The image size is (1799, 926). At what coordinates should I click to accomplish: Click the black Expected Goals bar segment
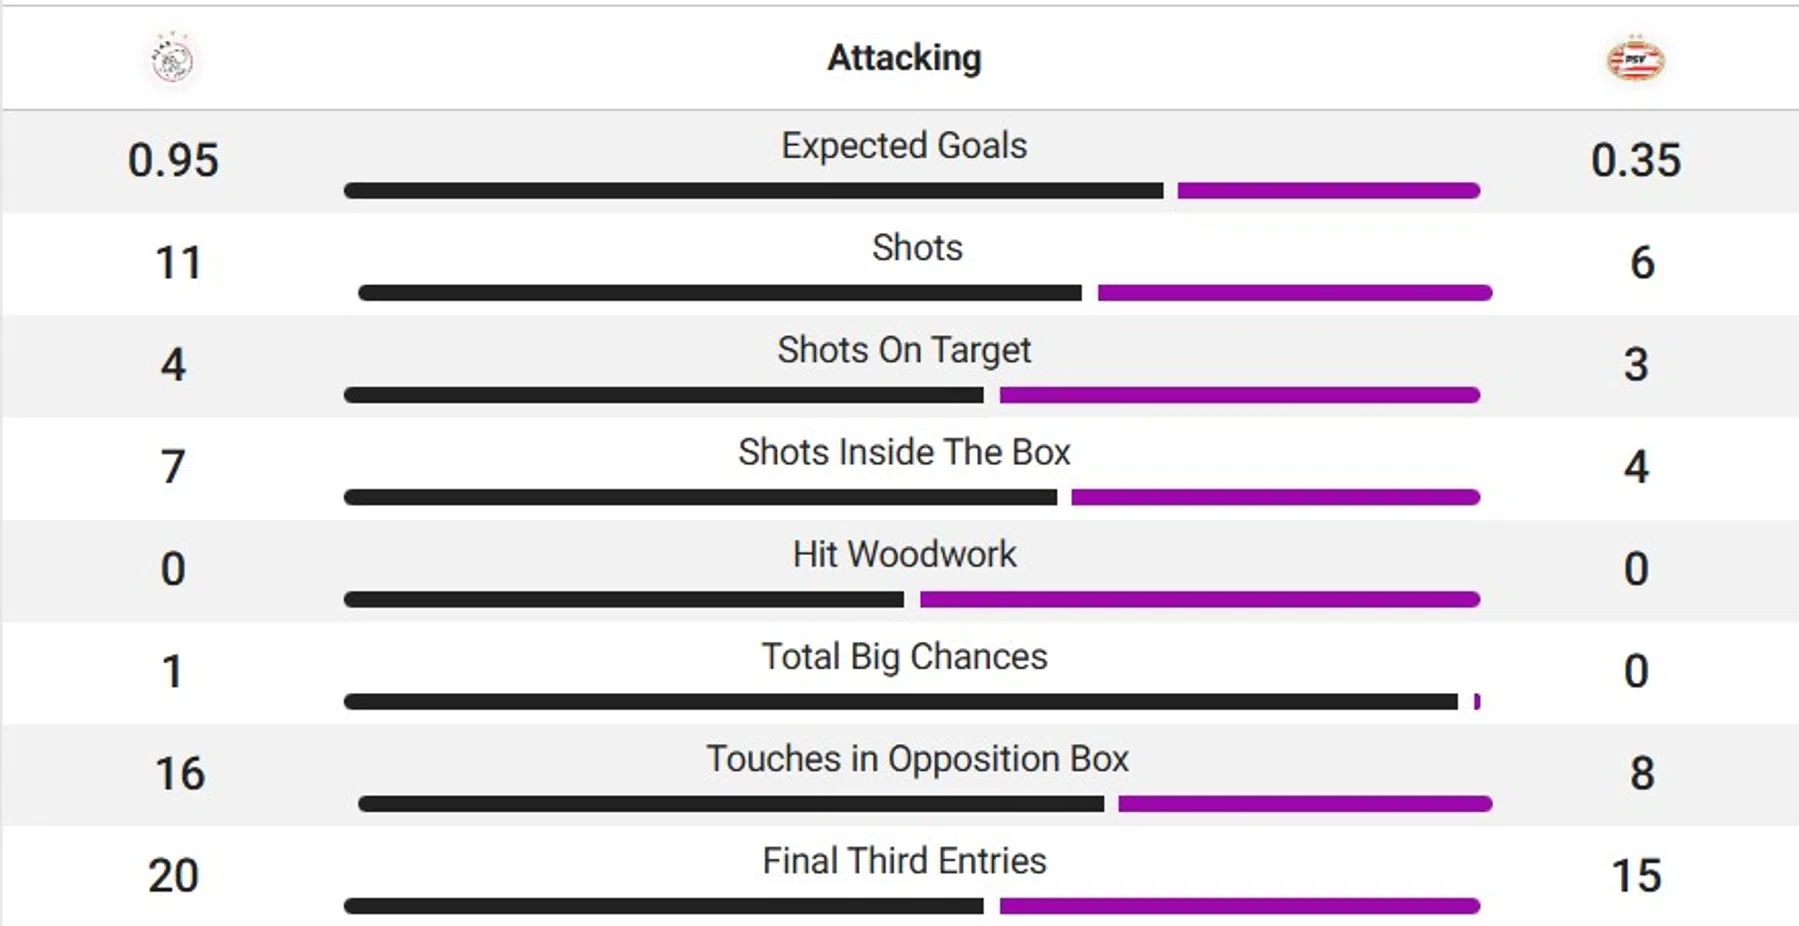[753, 191]
